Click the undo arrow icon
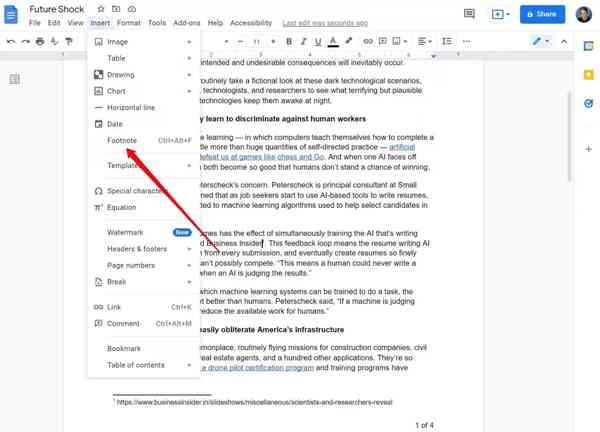 tap(11, 42)
